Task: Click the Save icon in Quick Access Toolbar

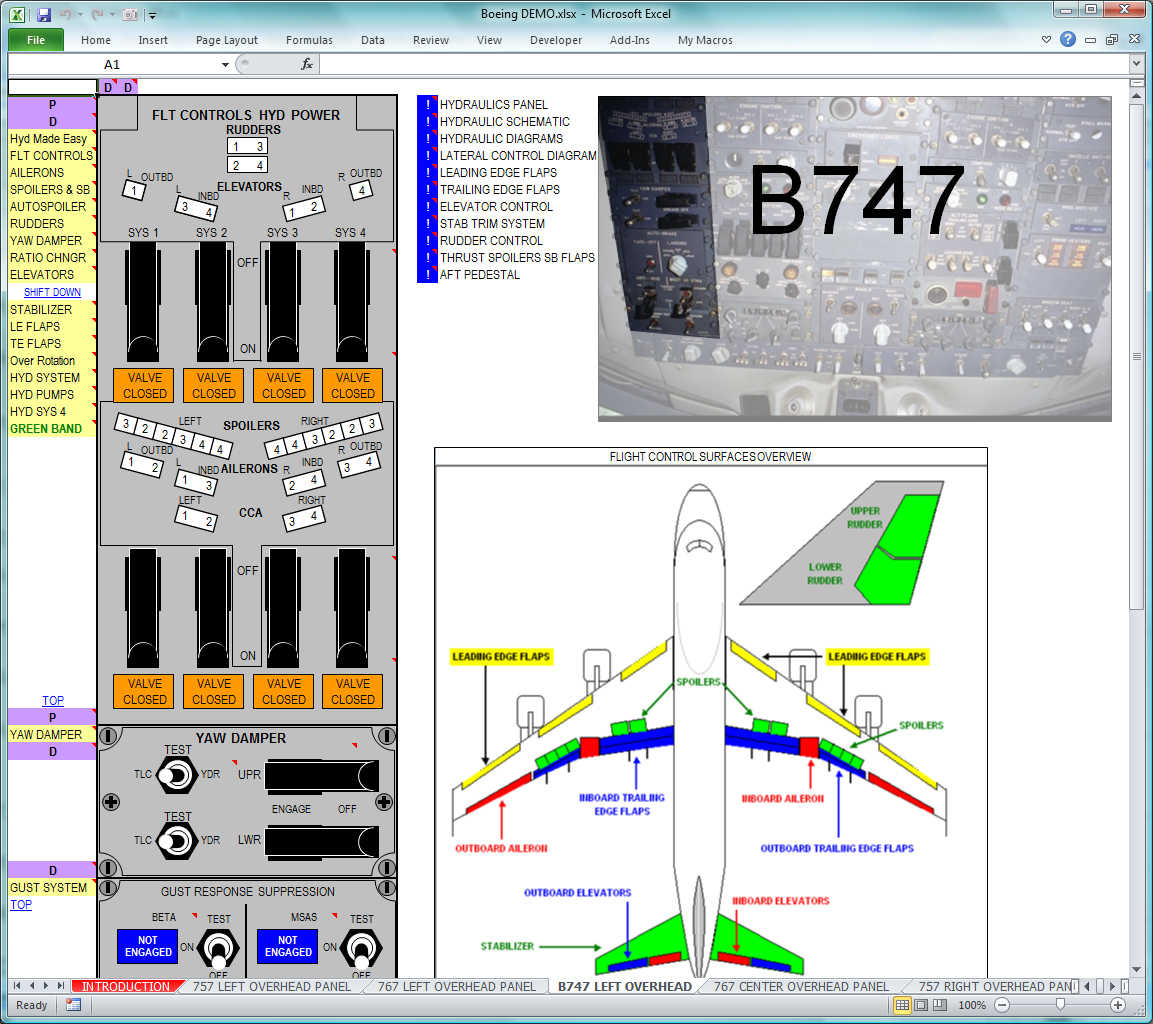Action: pos(44,15)
